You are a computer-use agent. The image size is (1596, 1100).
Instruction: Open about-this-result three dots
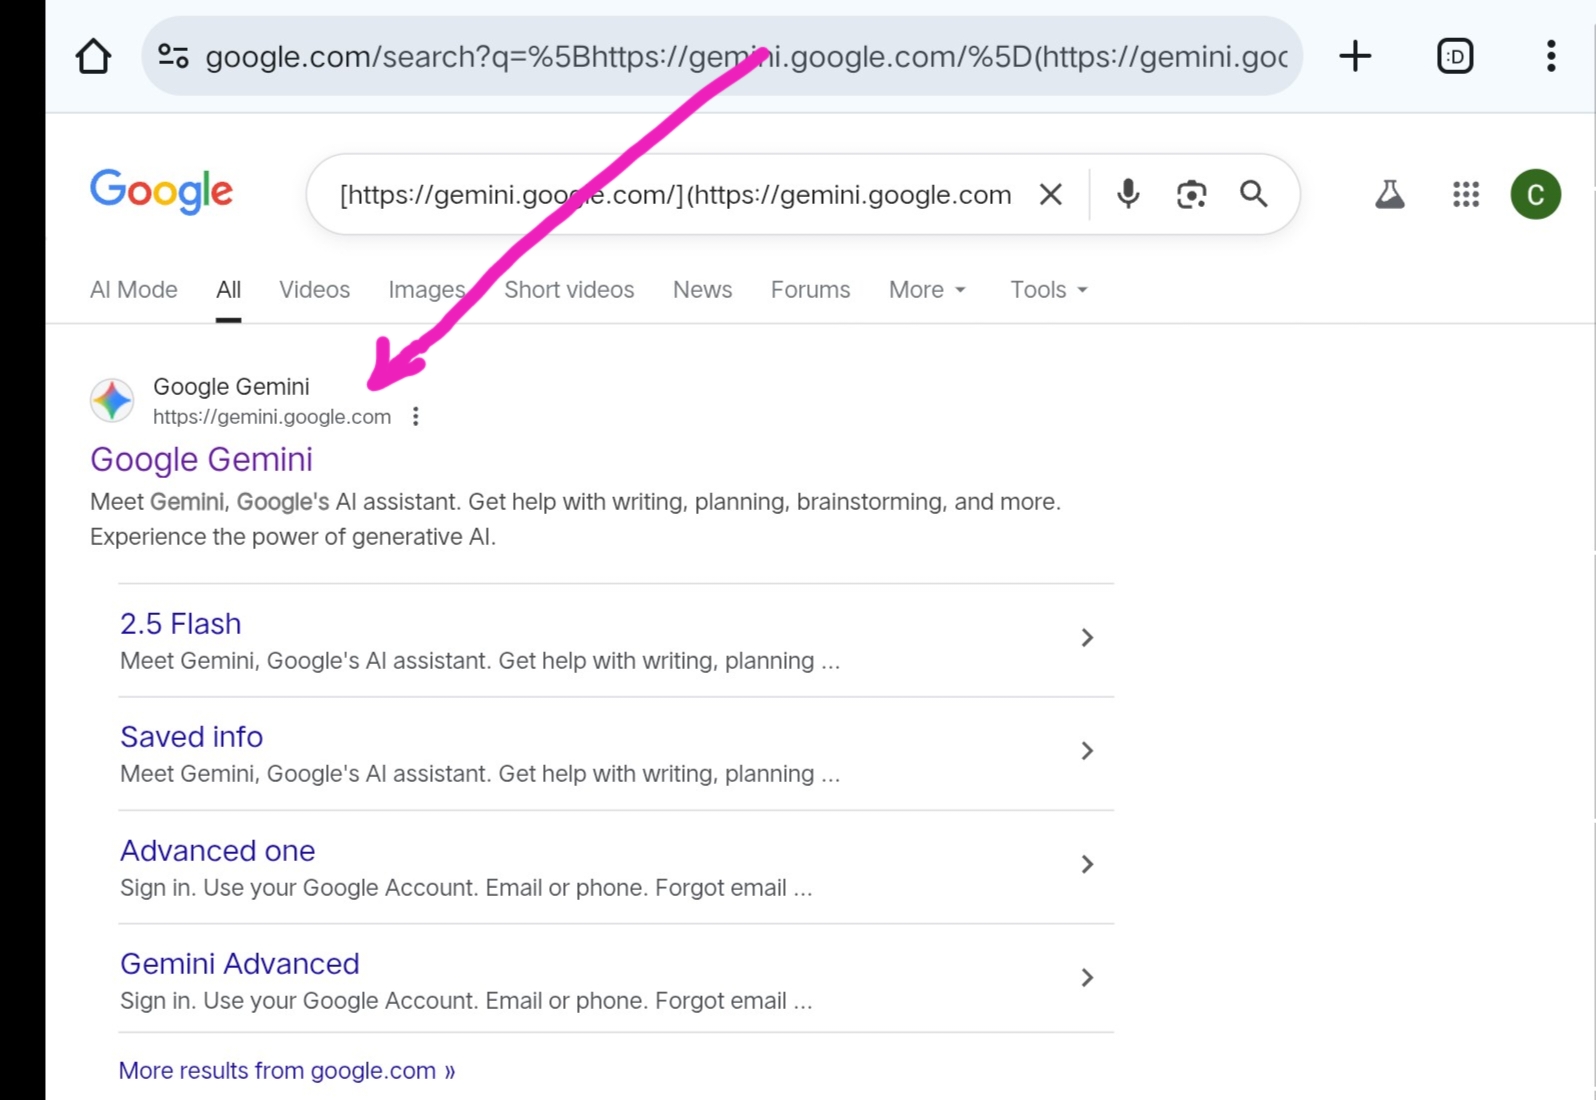pyautogui.click(x=416, y=417)
